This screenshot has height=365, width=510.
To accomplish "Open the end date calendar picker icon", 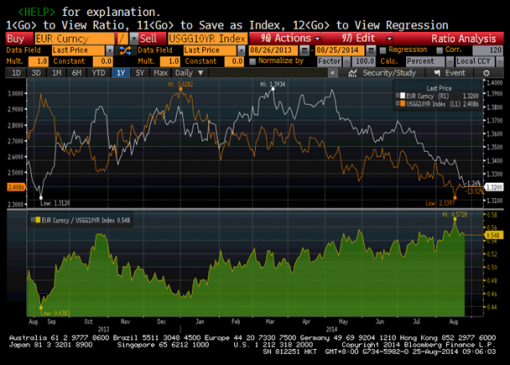I will click(371, 50).
